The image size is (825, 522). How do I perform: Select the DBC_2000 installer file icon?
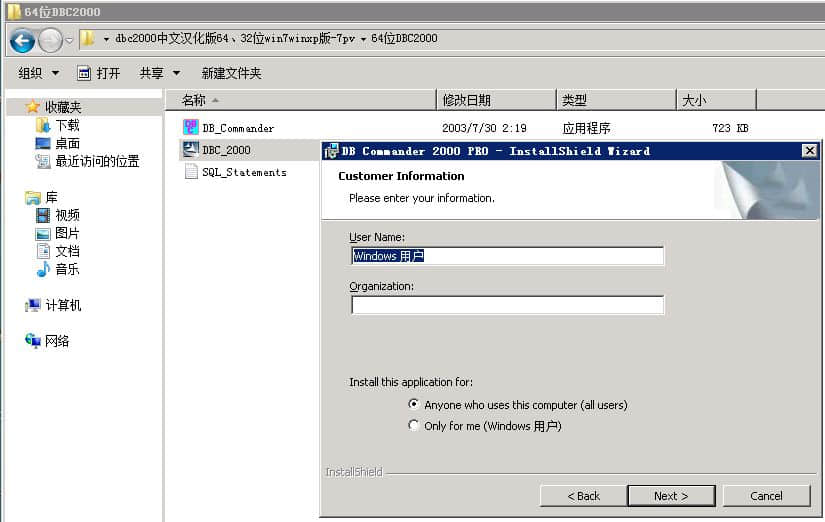click(191, 150)
